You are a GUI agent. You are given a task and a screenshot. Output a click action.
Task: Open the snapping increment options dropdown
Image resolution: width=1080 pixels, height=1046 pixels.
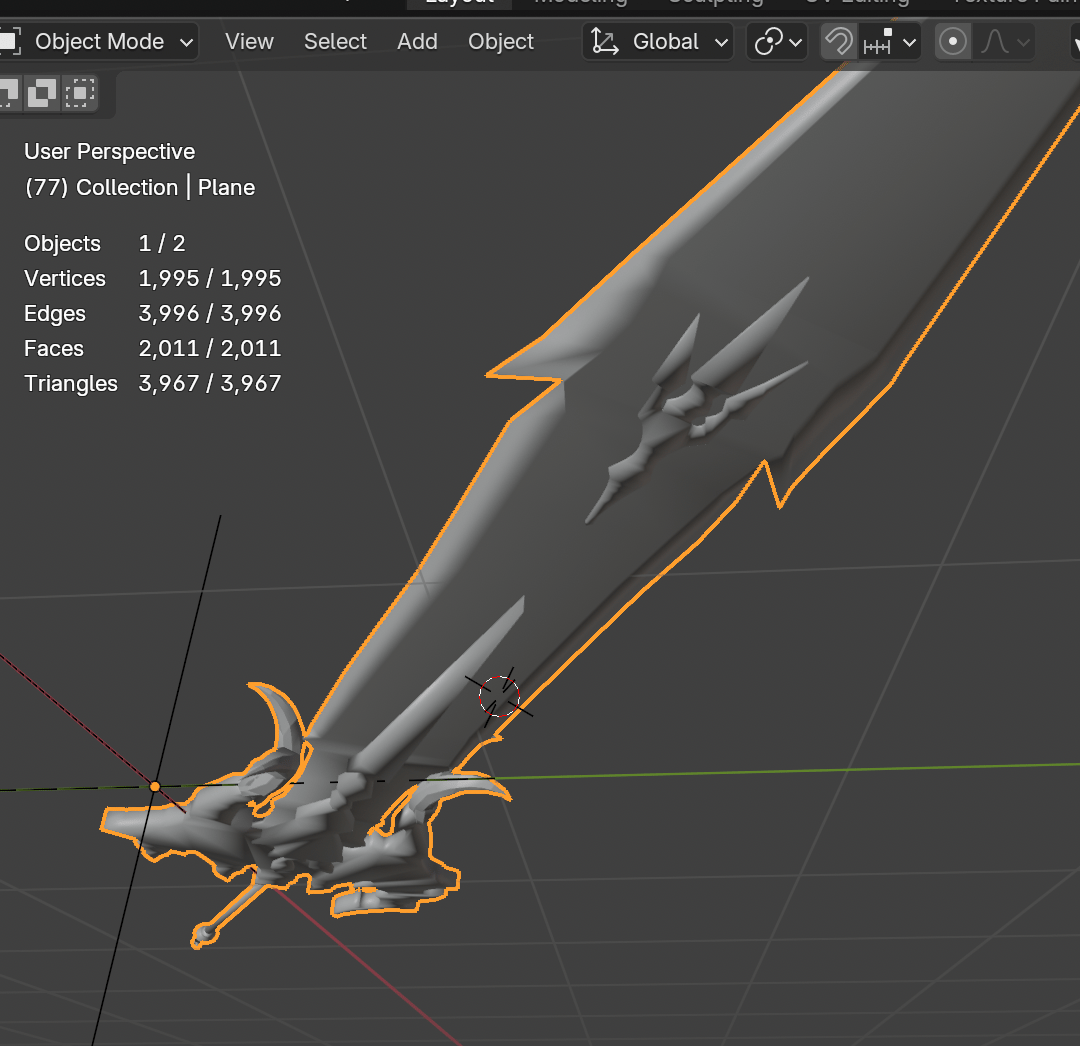click(x=889, y=42)
